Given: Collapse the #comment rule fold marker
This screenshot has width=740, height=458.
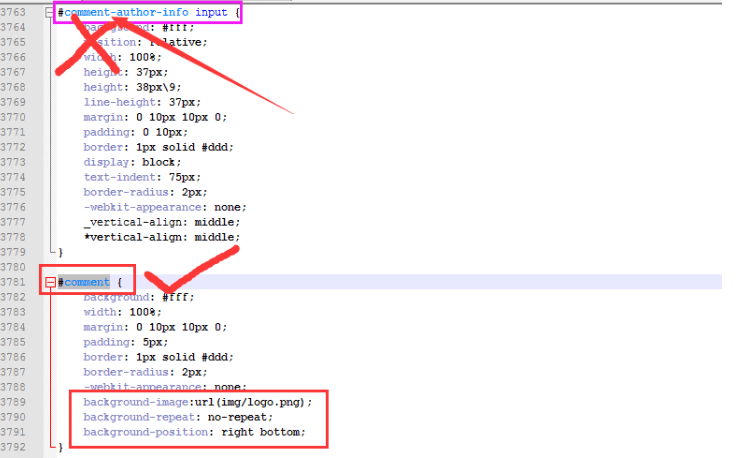Looking at the screenshot, I should (49, 283).
